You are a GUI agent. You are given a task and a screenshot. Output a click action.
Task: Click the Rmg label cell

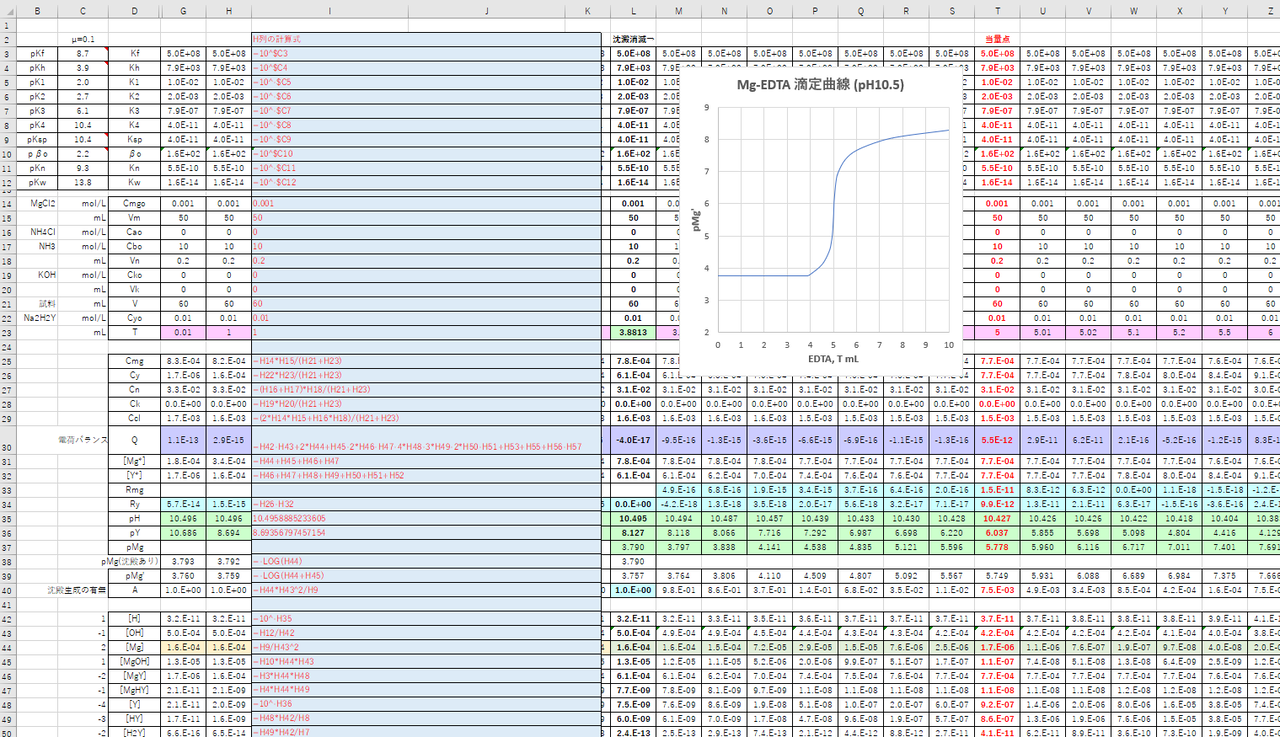point(134,490)
